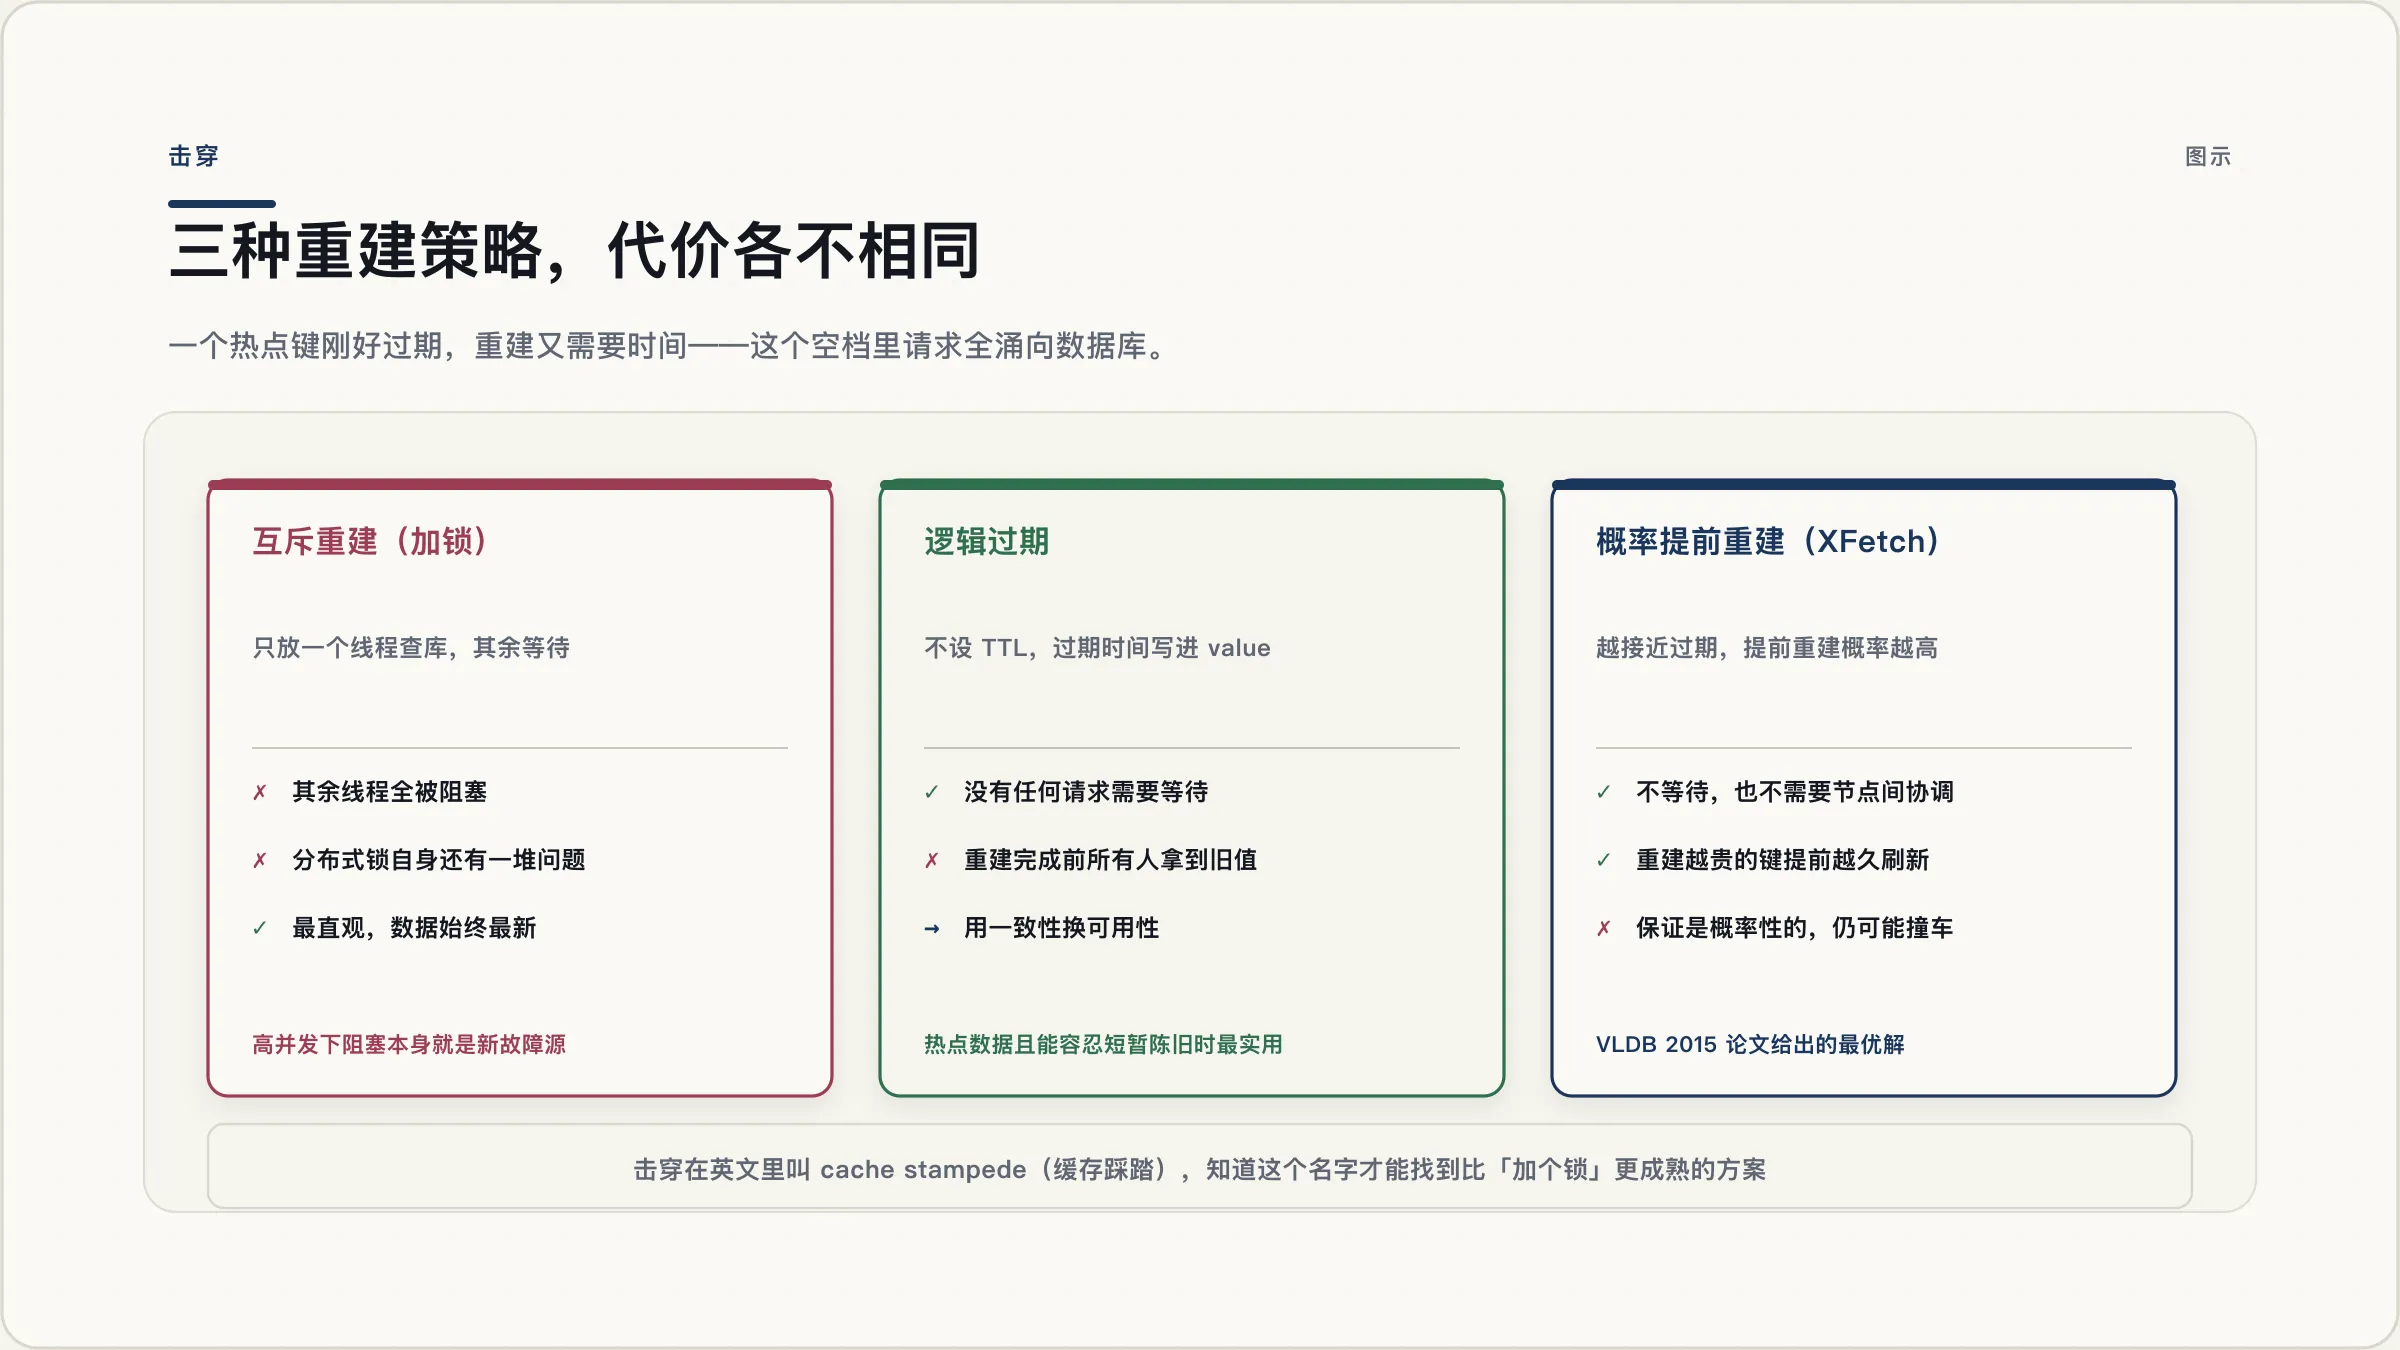Click the text 没有任何请求需要等待
The height and width of the screenshot is (1350, 2400).
pos(1086,792)
